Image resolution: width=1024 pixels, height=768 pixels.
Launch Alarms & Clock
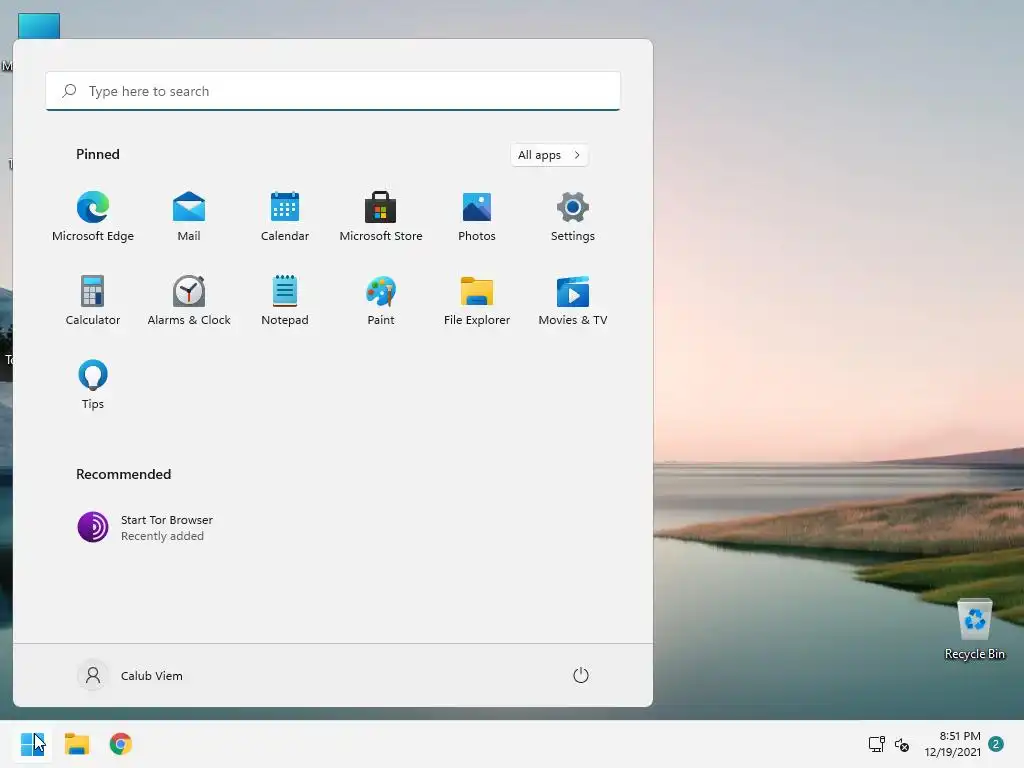[x=189, y=300]
